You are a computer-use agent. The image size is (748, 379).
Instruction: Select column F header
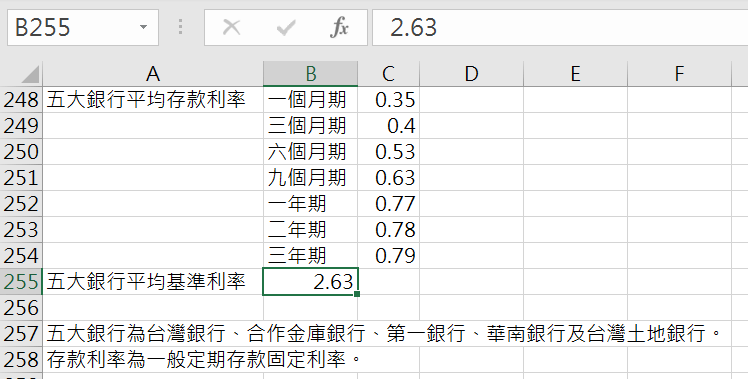(x=679, y=74)
